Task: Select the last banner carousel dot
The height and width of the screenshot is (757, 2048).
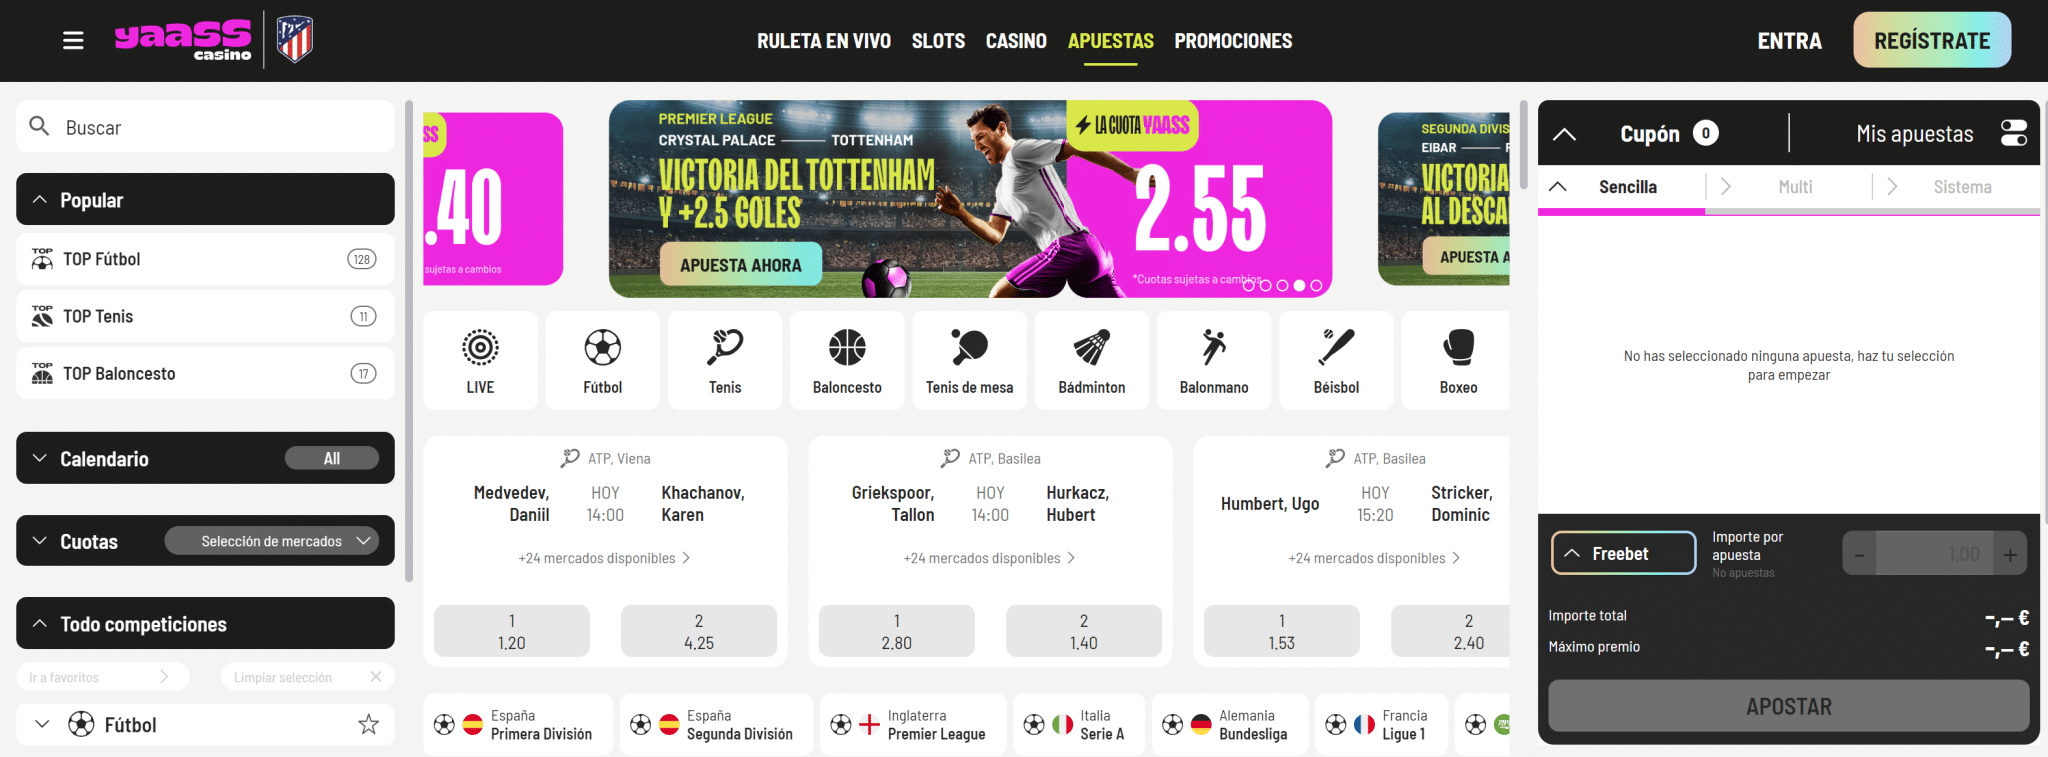Action: [x=1316, y=285]
